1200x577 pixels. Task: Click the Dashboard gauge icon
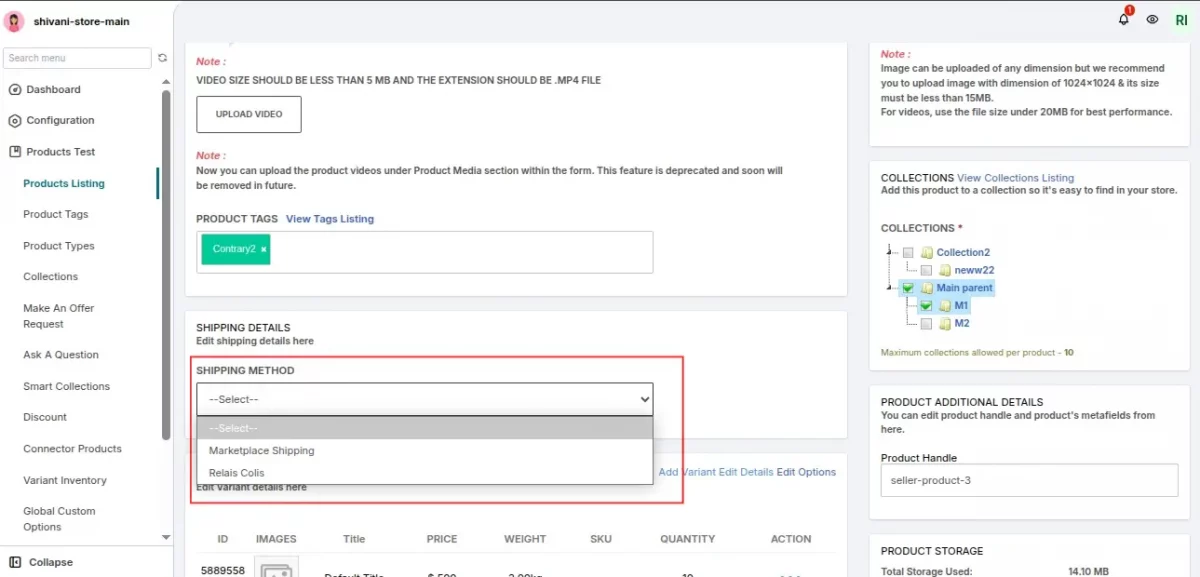tap(15, 90)
